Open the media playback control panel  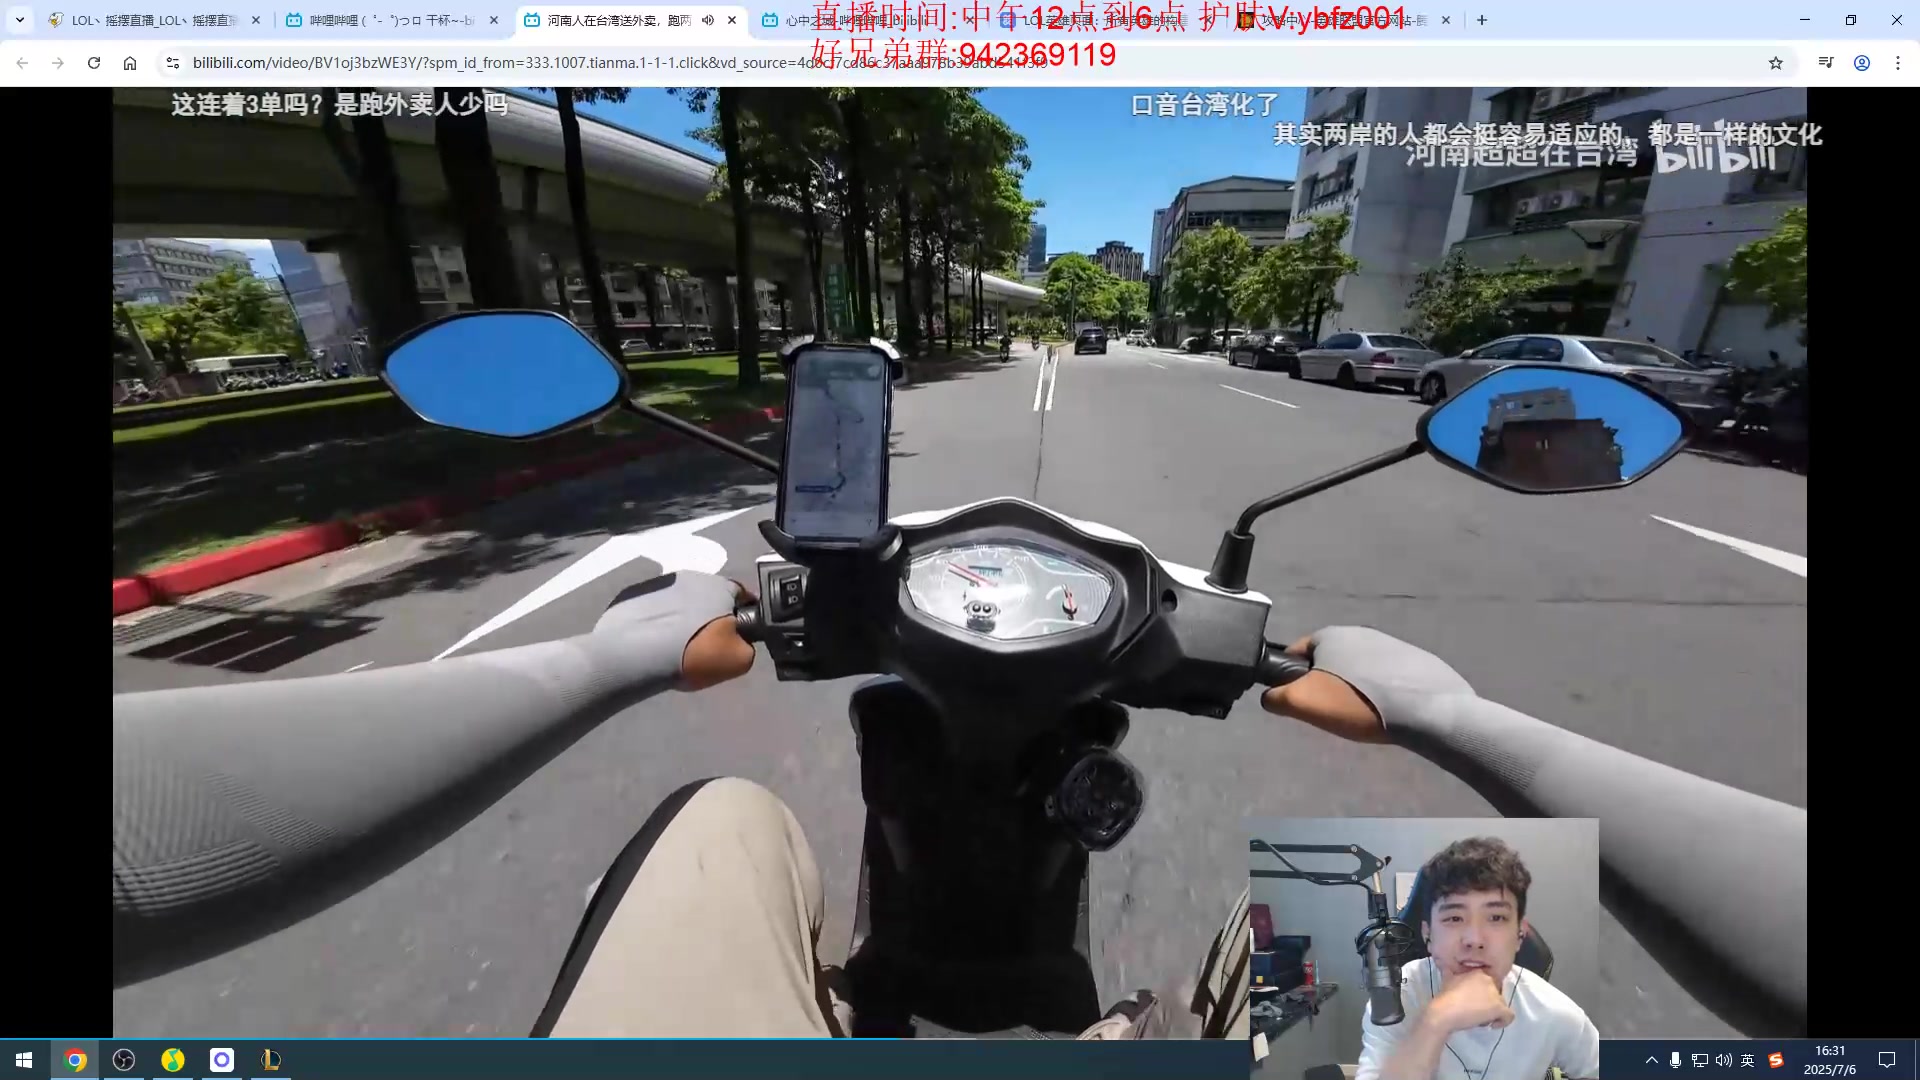coord(1826,63)
